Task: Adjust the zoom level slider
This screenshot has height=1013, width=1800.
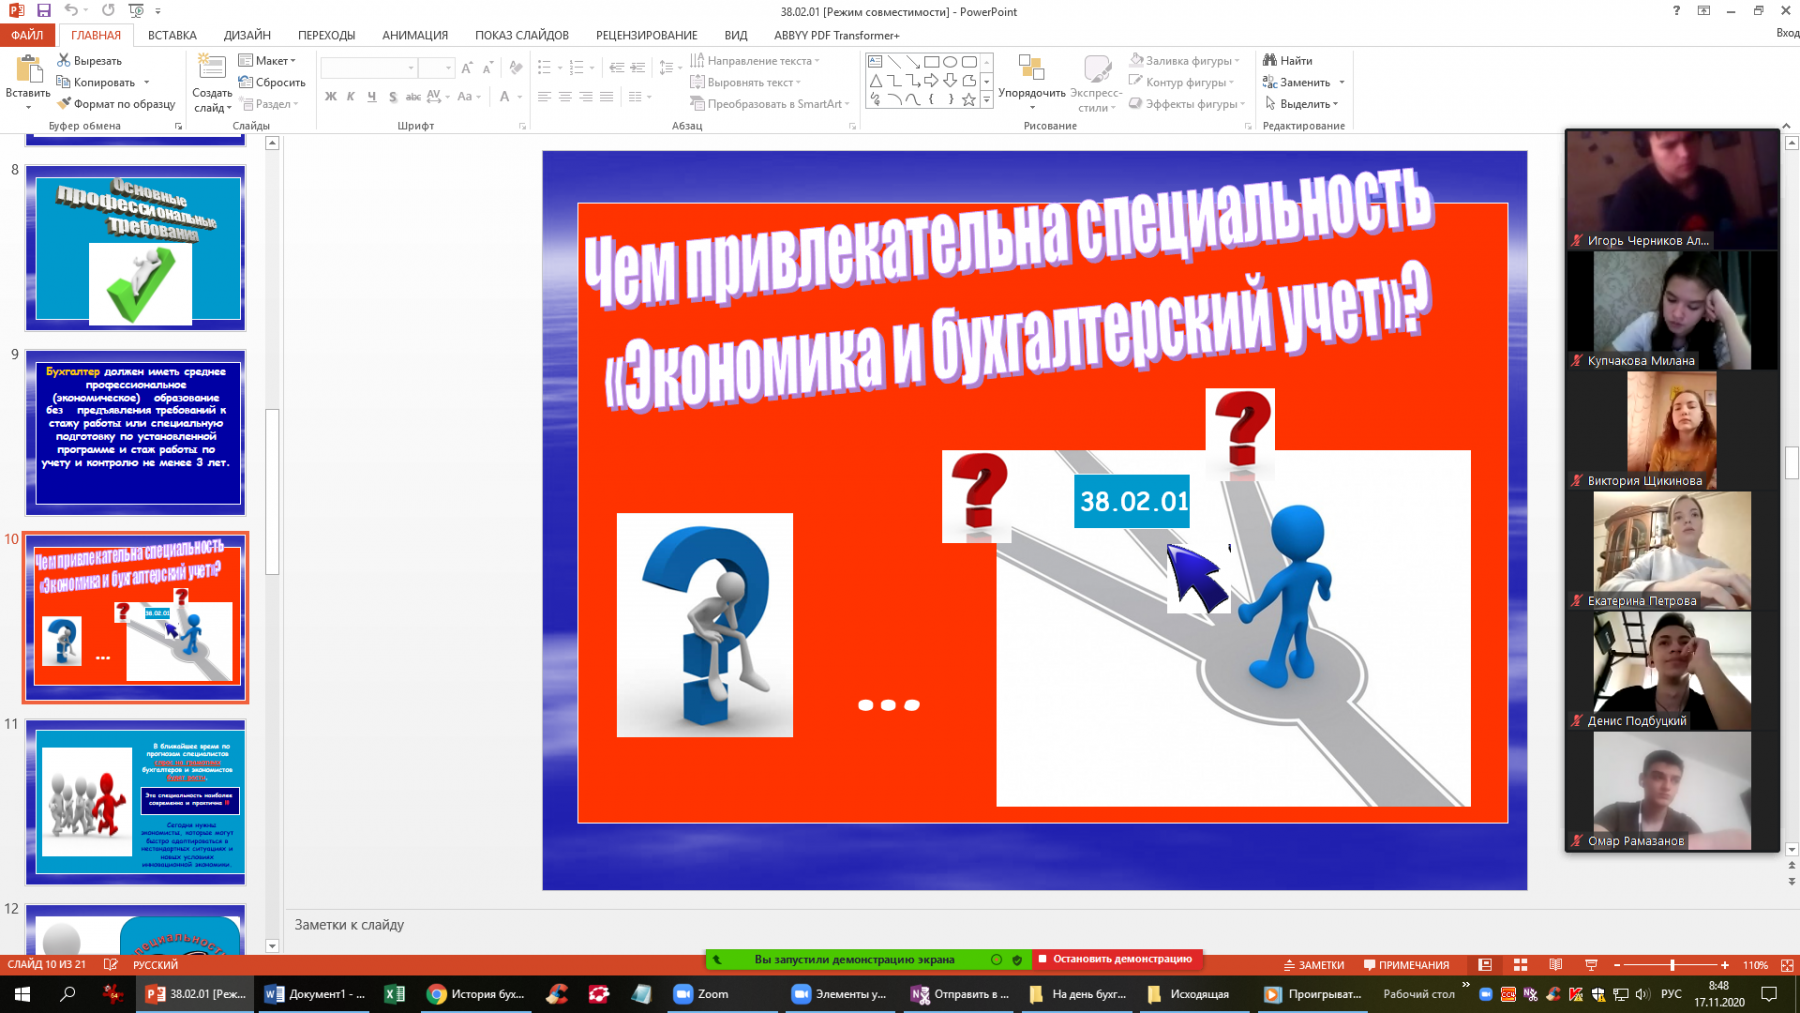Action: [1671, 965]
